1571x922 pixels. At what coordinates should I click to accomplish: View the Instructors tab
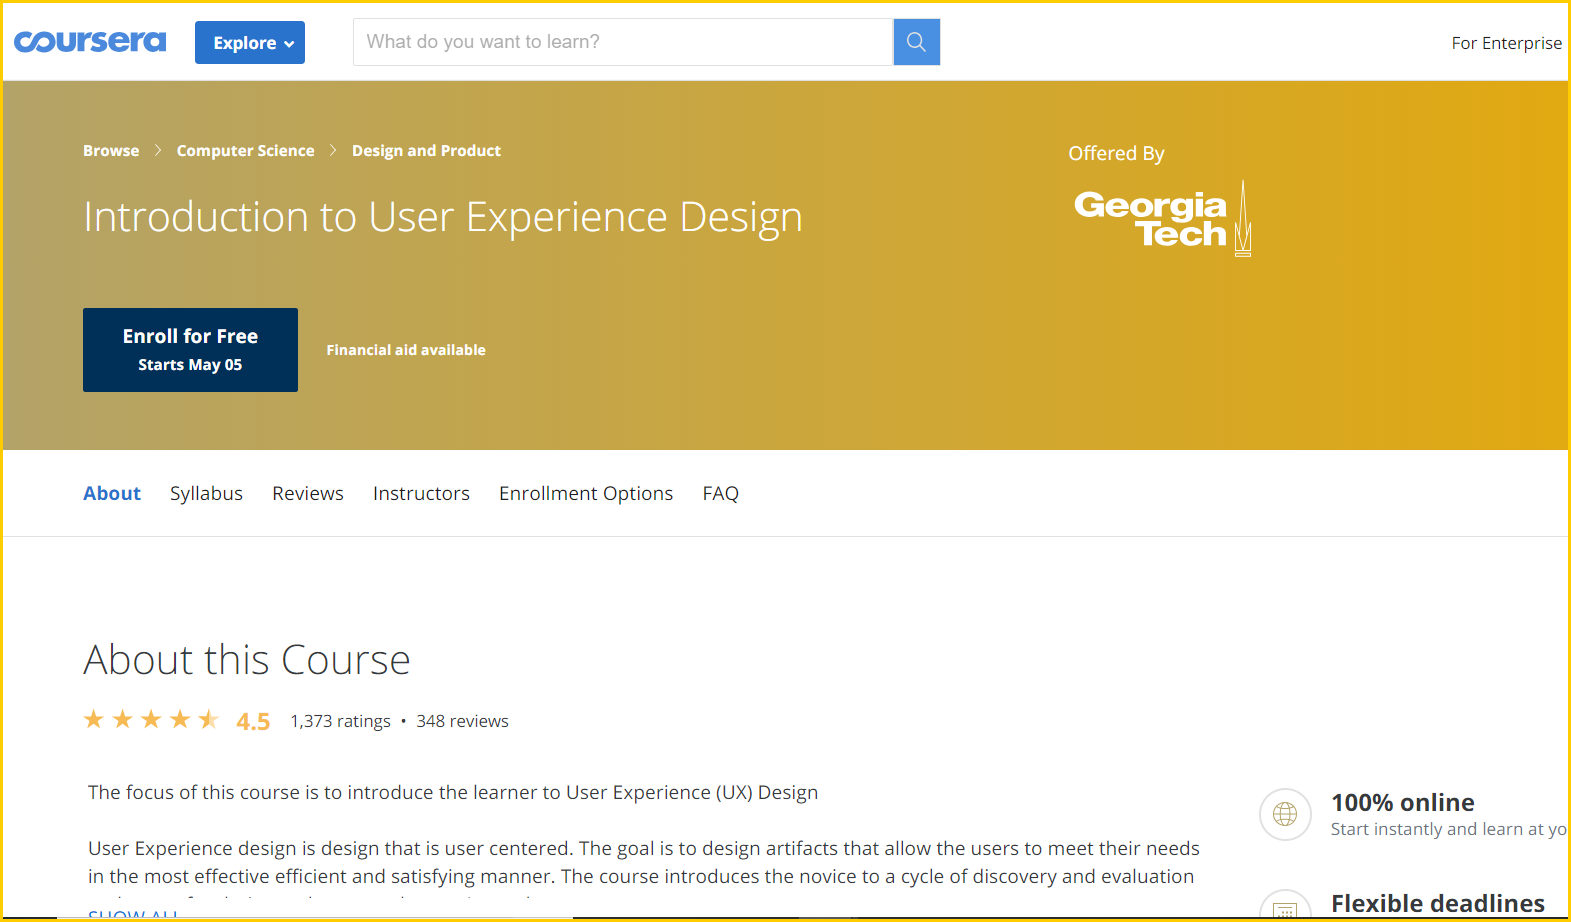(x=421, y=493)
